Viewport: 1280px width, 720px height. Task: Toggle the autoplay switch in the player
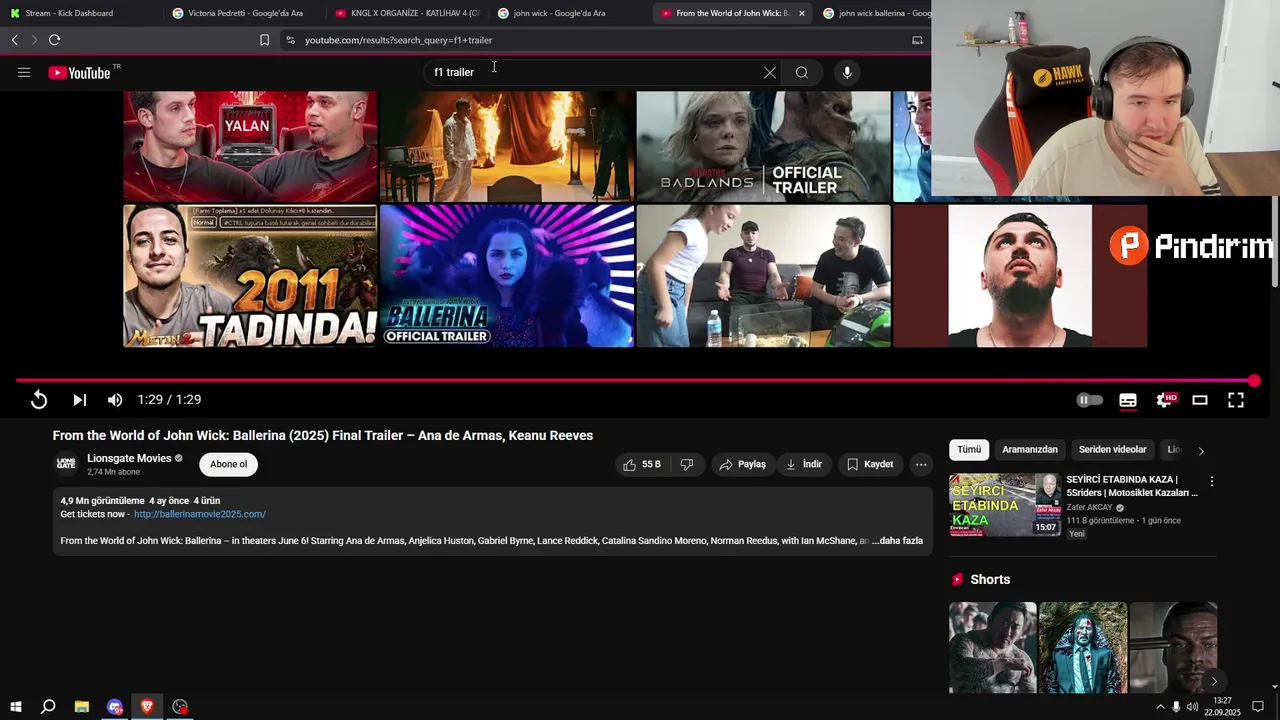1089,400
